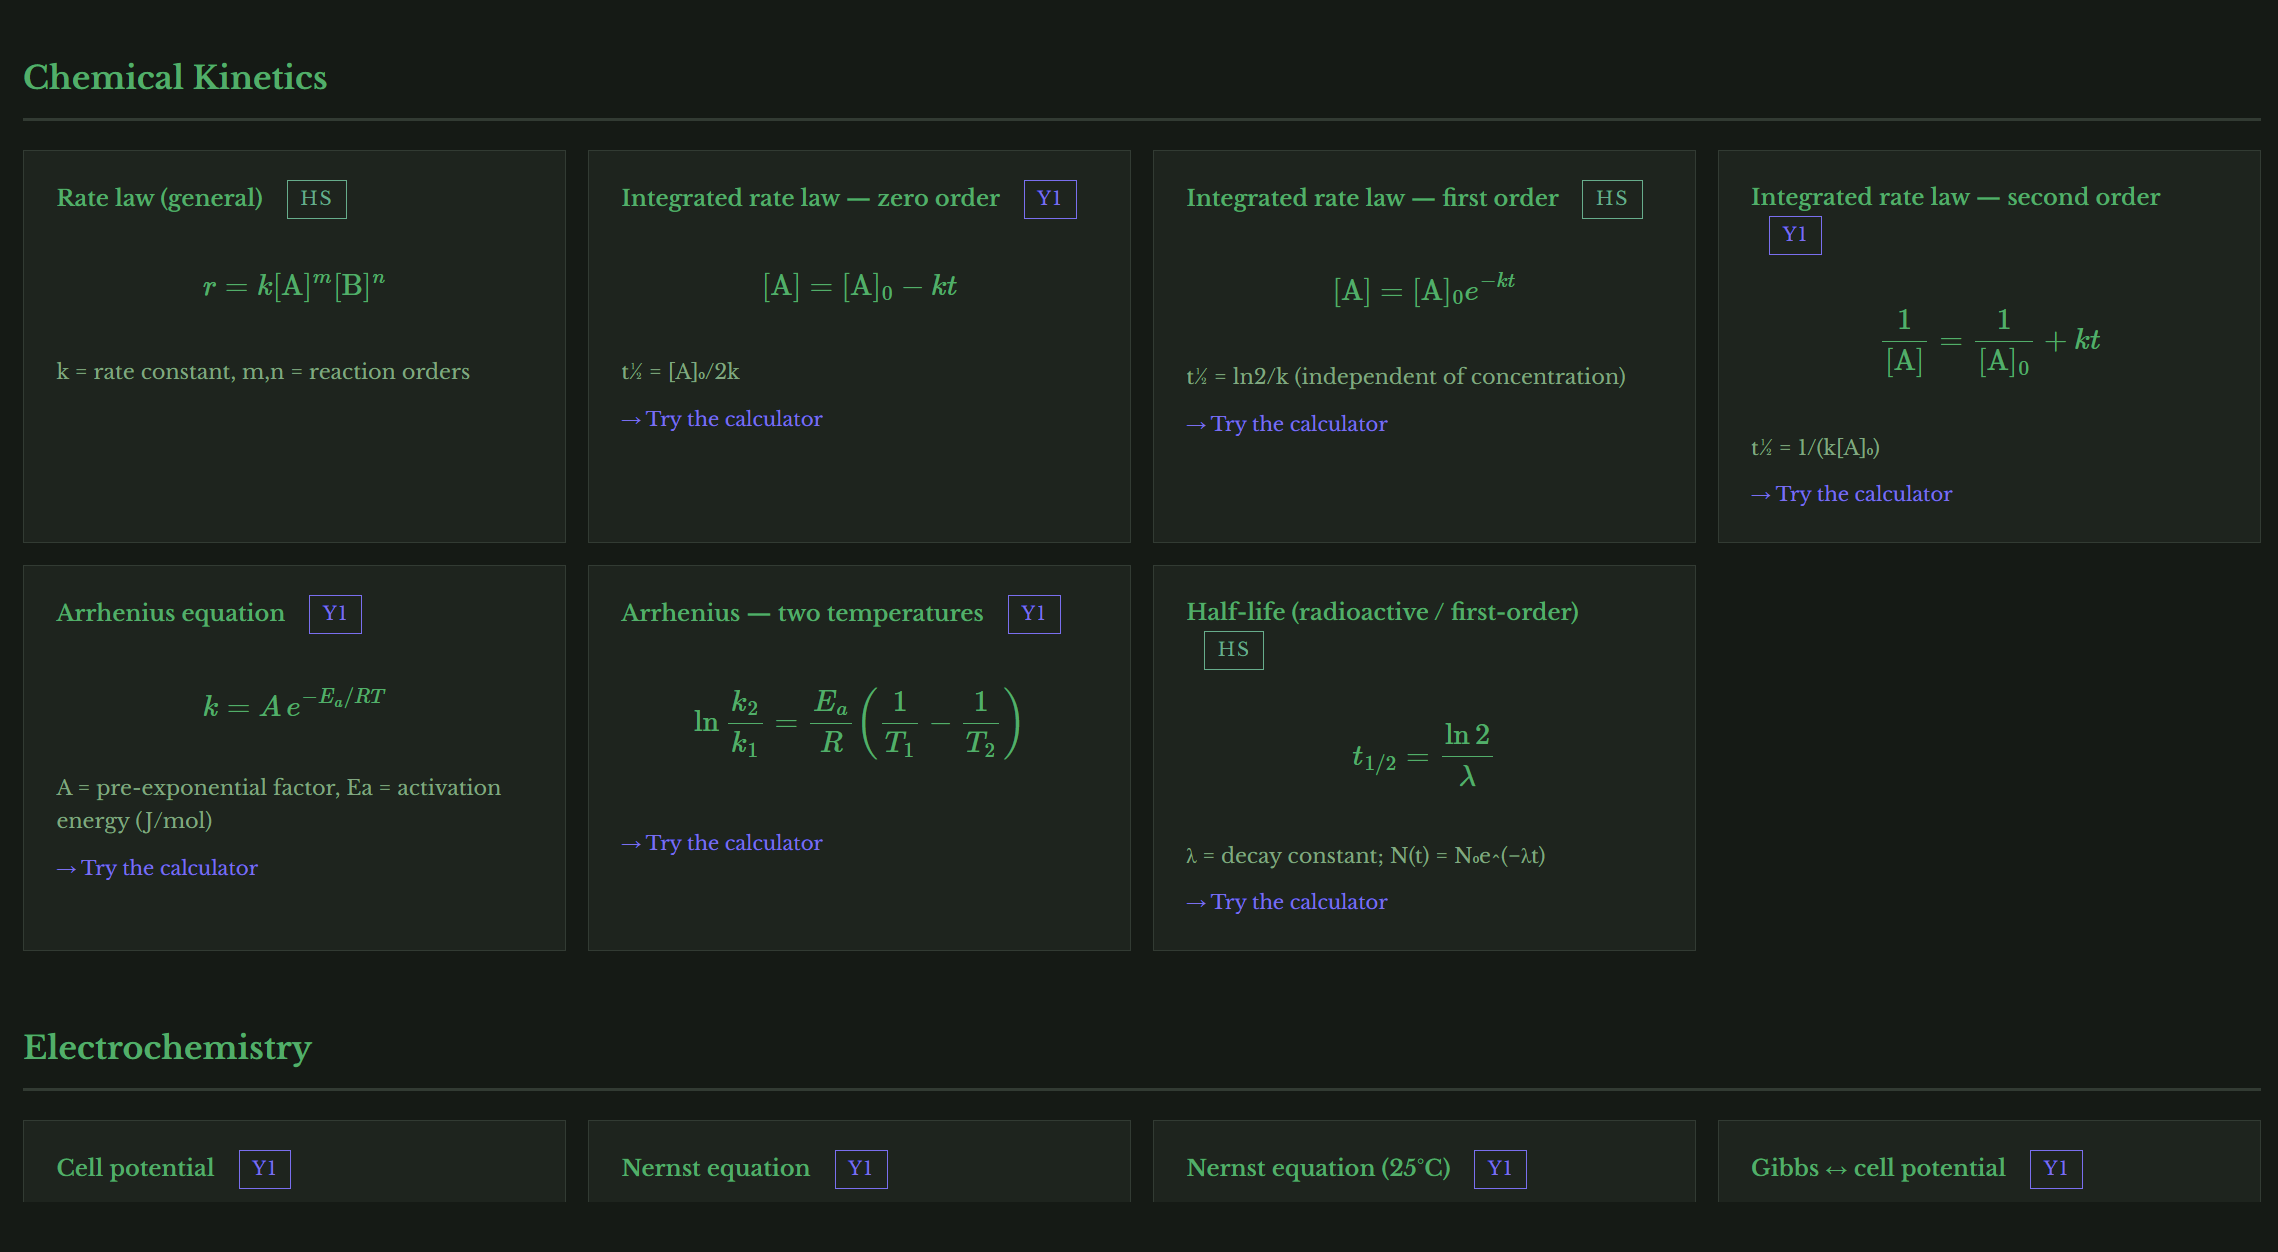Select the Electrochemistry section heading
Viewport: 2278px width, 1252px height.
click(167, 1047)
